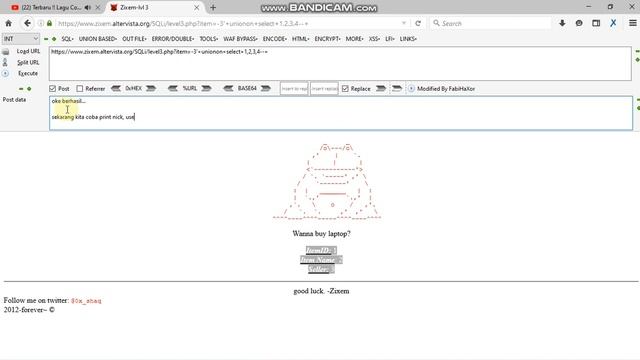Viewport: 640px width, 360px height.
Task: Click left arrow before 0xHEX
Action: pos(116,89)
